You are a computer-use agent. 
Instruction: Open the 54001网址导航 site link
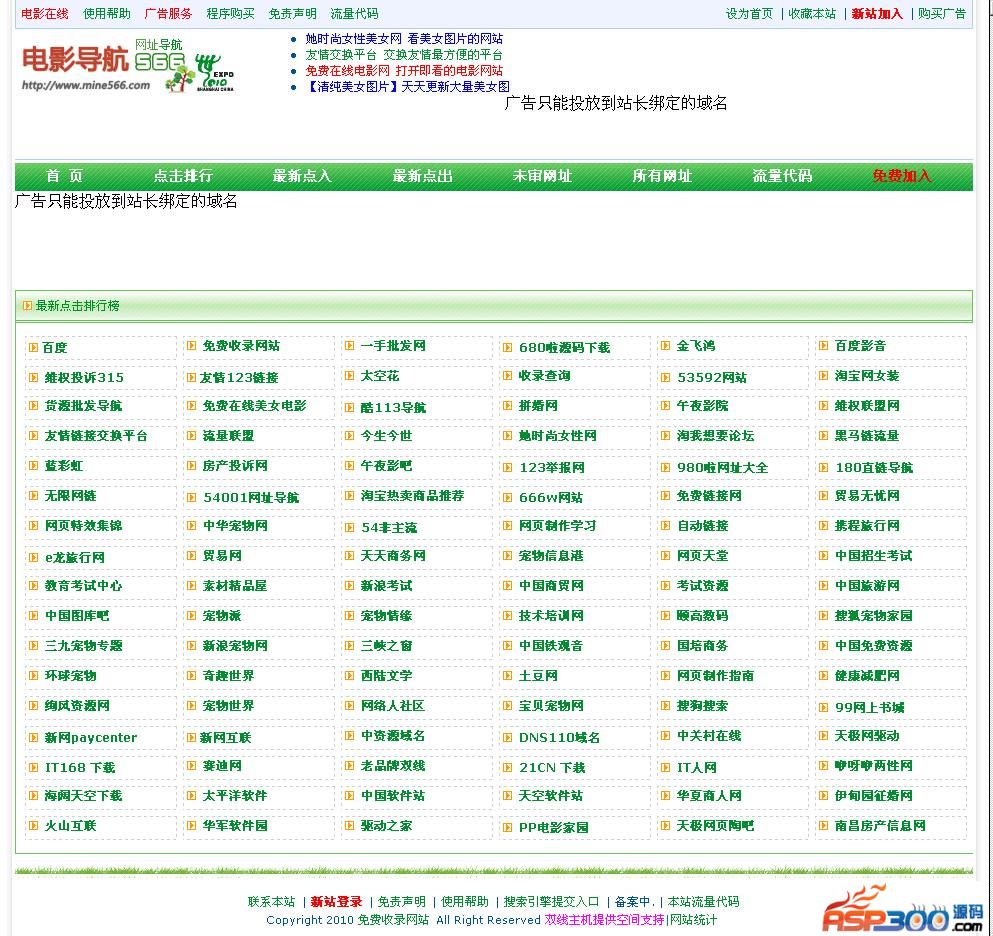(x=251, y=497)
